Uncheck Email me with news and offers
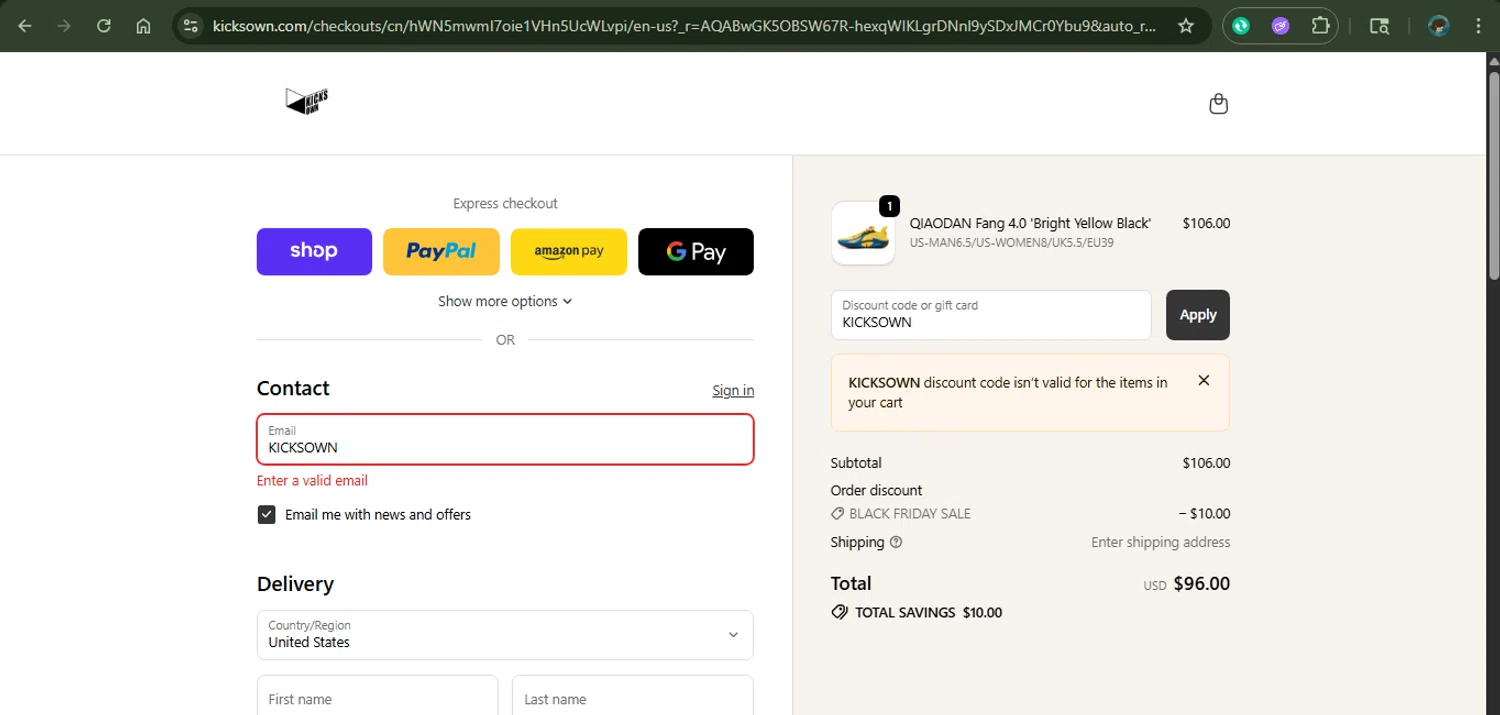 tap(267, 514)
